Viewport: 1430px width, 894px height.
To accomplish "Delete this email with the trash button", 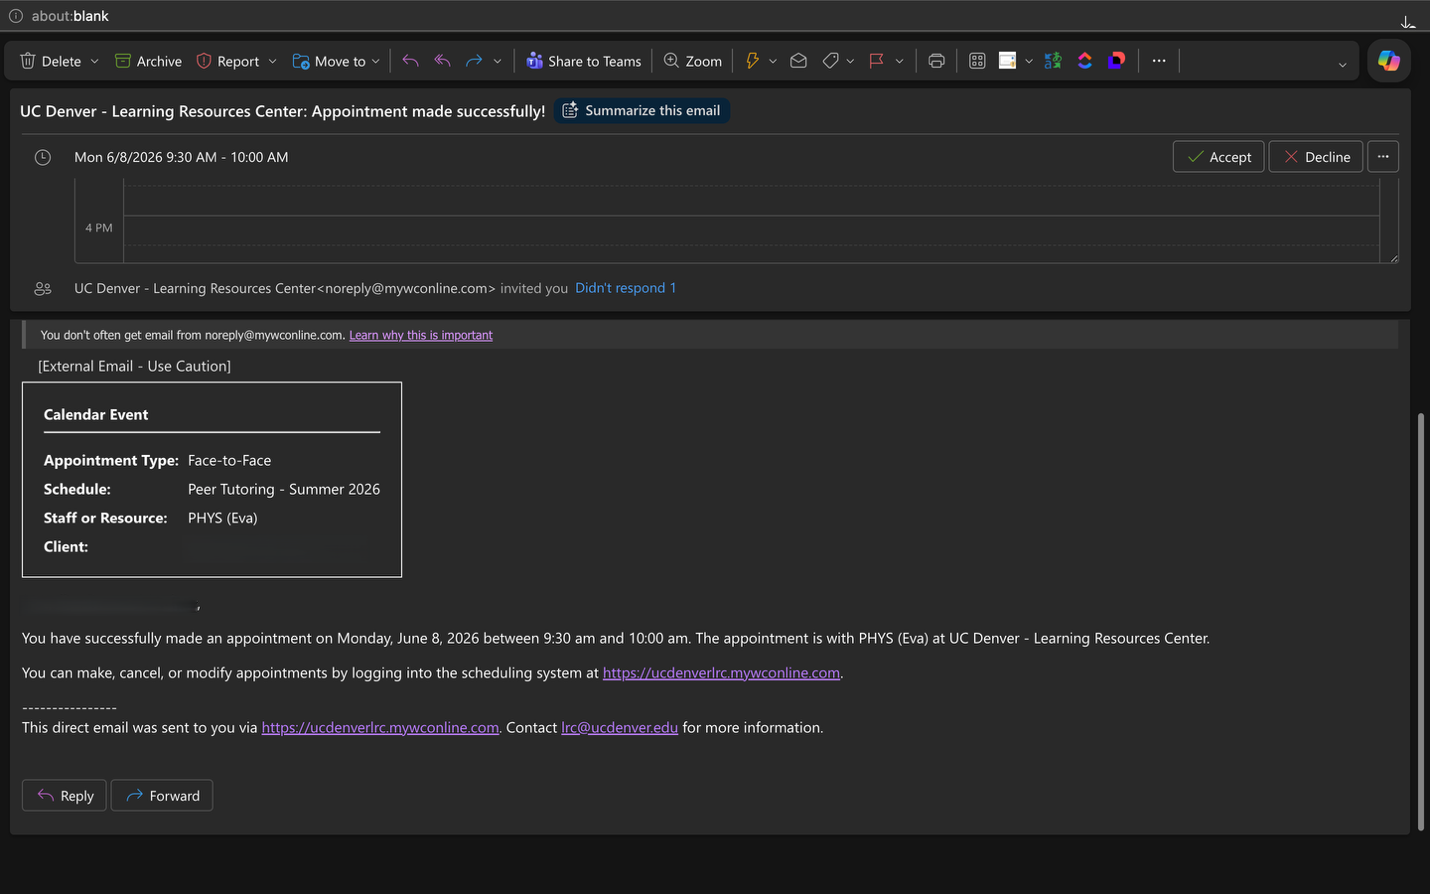I will tap(51, 61).
